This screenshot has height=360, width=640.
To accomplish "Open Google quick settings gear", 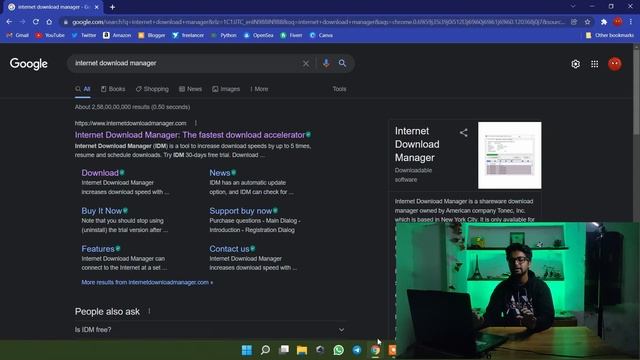I will click(575, 64).
